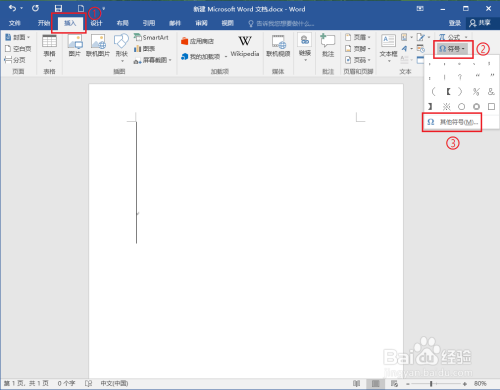Switch to the View (视图) tab
Viewport: 500px width, 390px height.
(228, 23)
